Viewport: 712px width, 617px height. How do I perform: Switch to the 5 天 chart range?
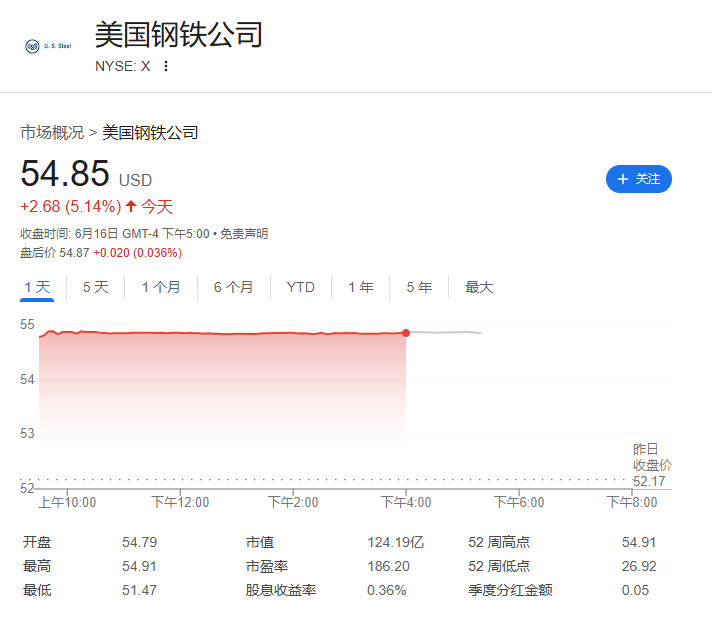(95, 287)
